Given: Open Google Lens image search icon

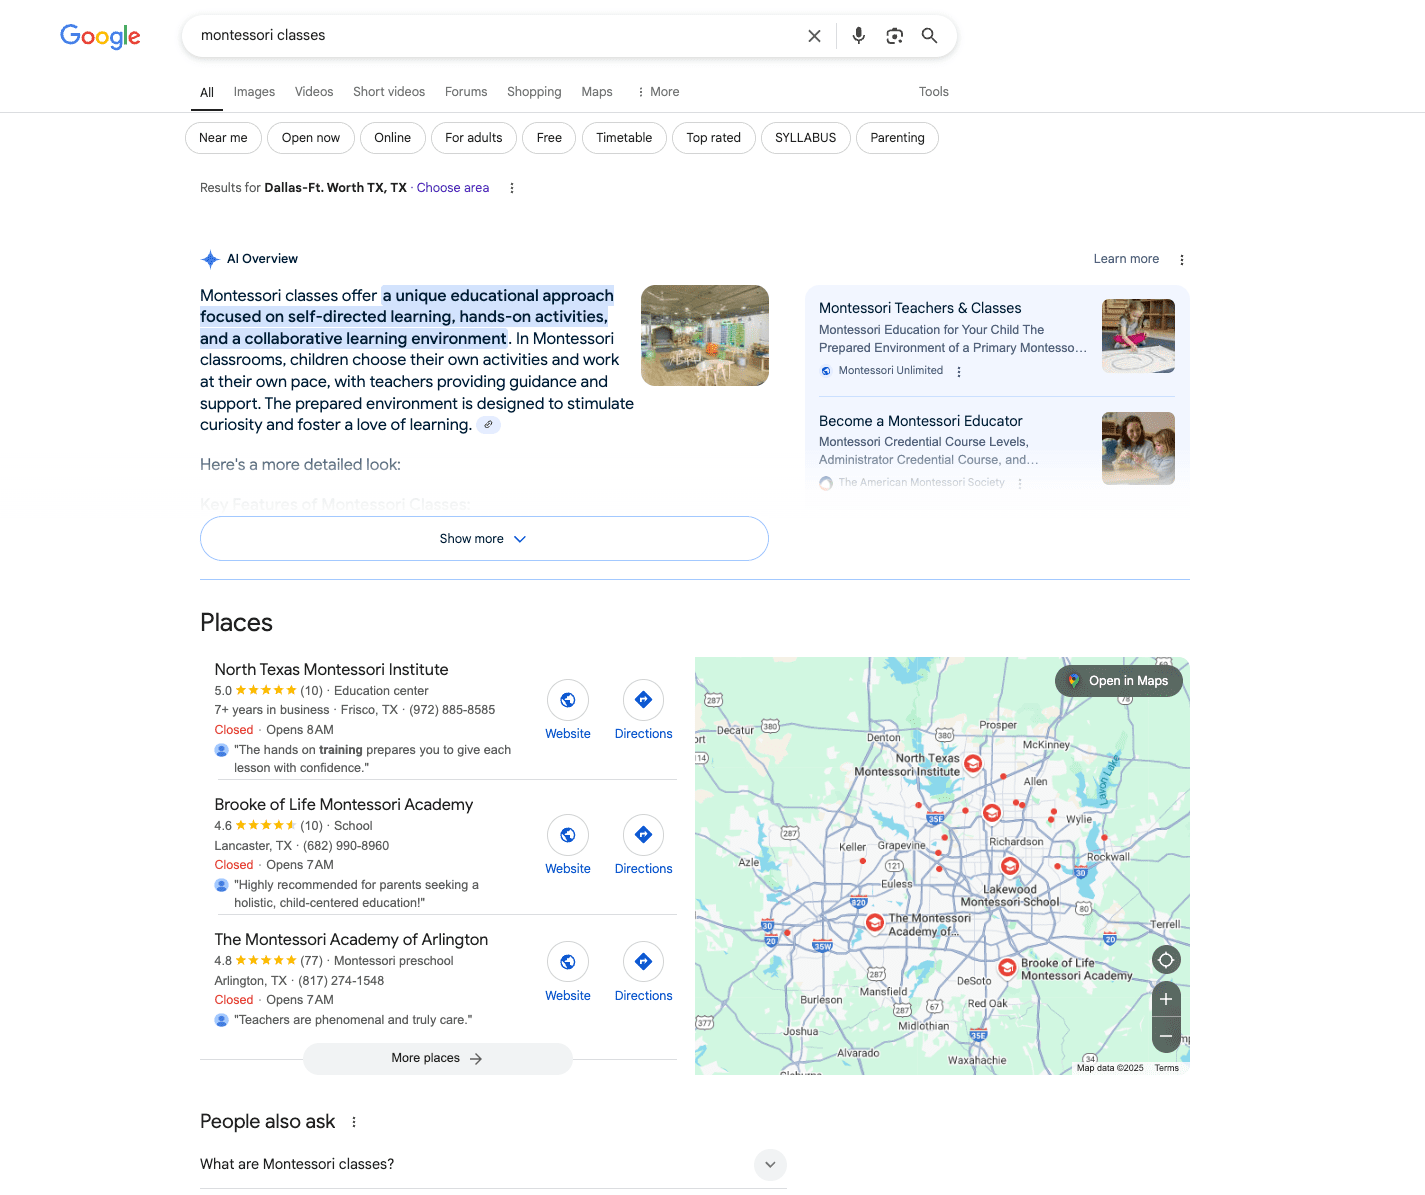Looking at the screenshot, I should [894, 36].
